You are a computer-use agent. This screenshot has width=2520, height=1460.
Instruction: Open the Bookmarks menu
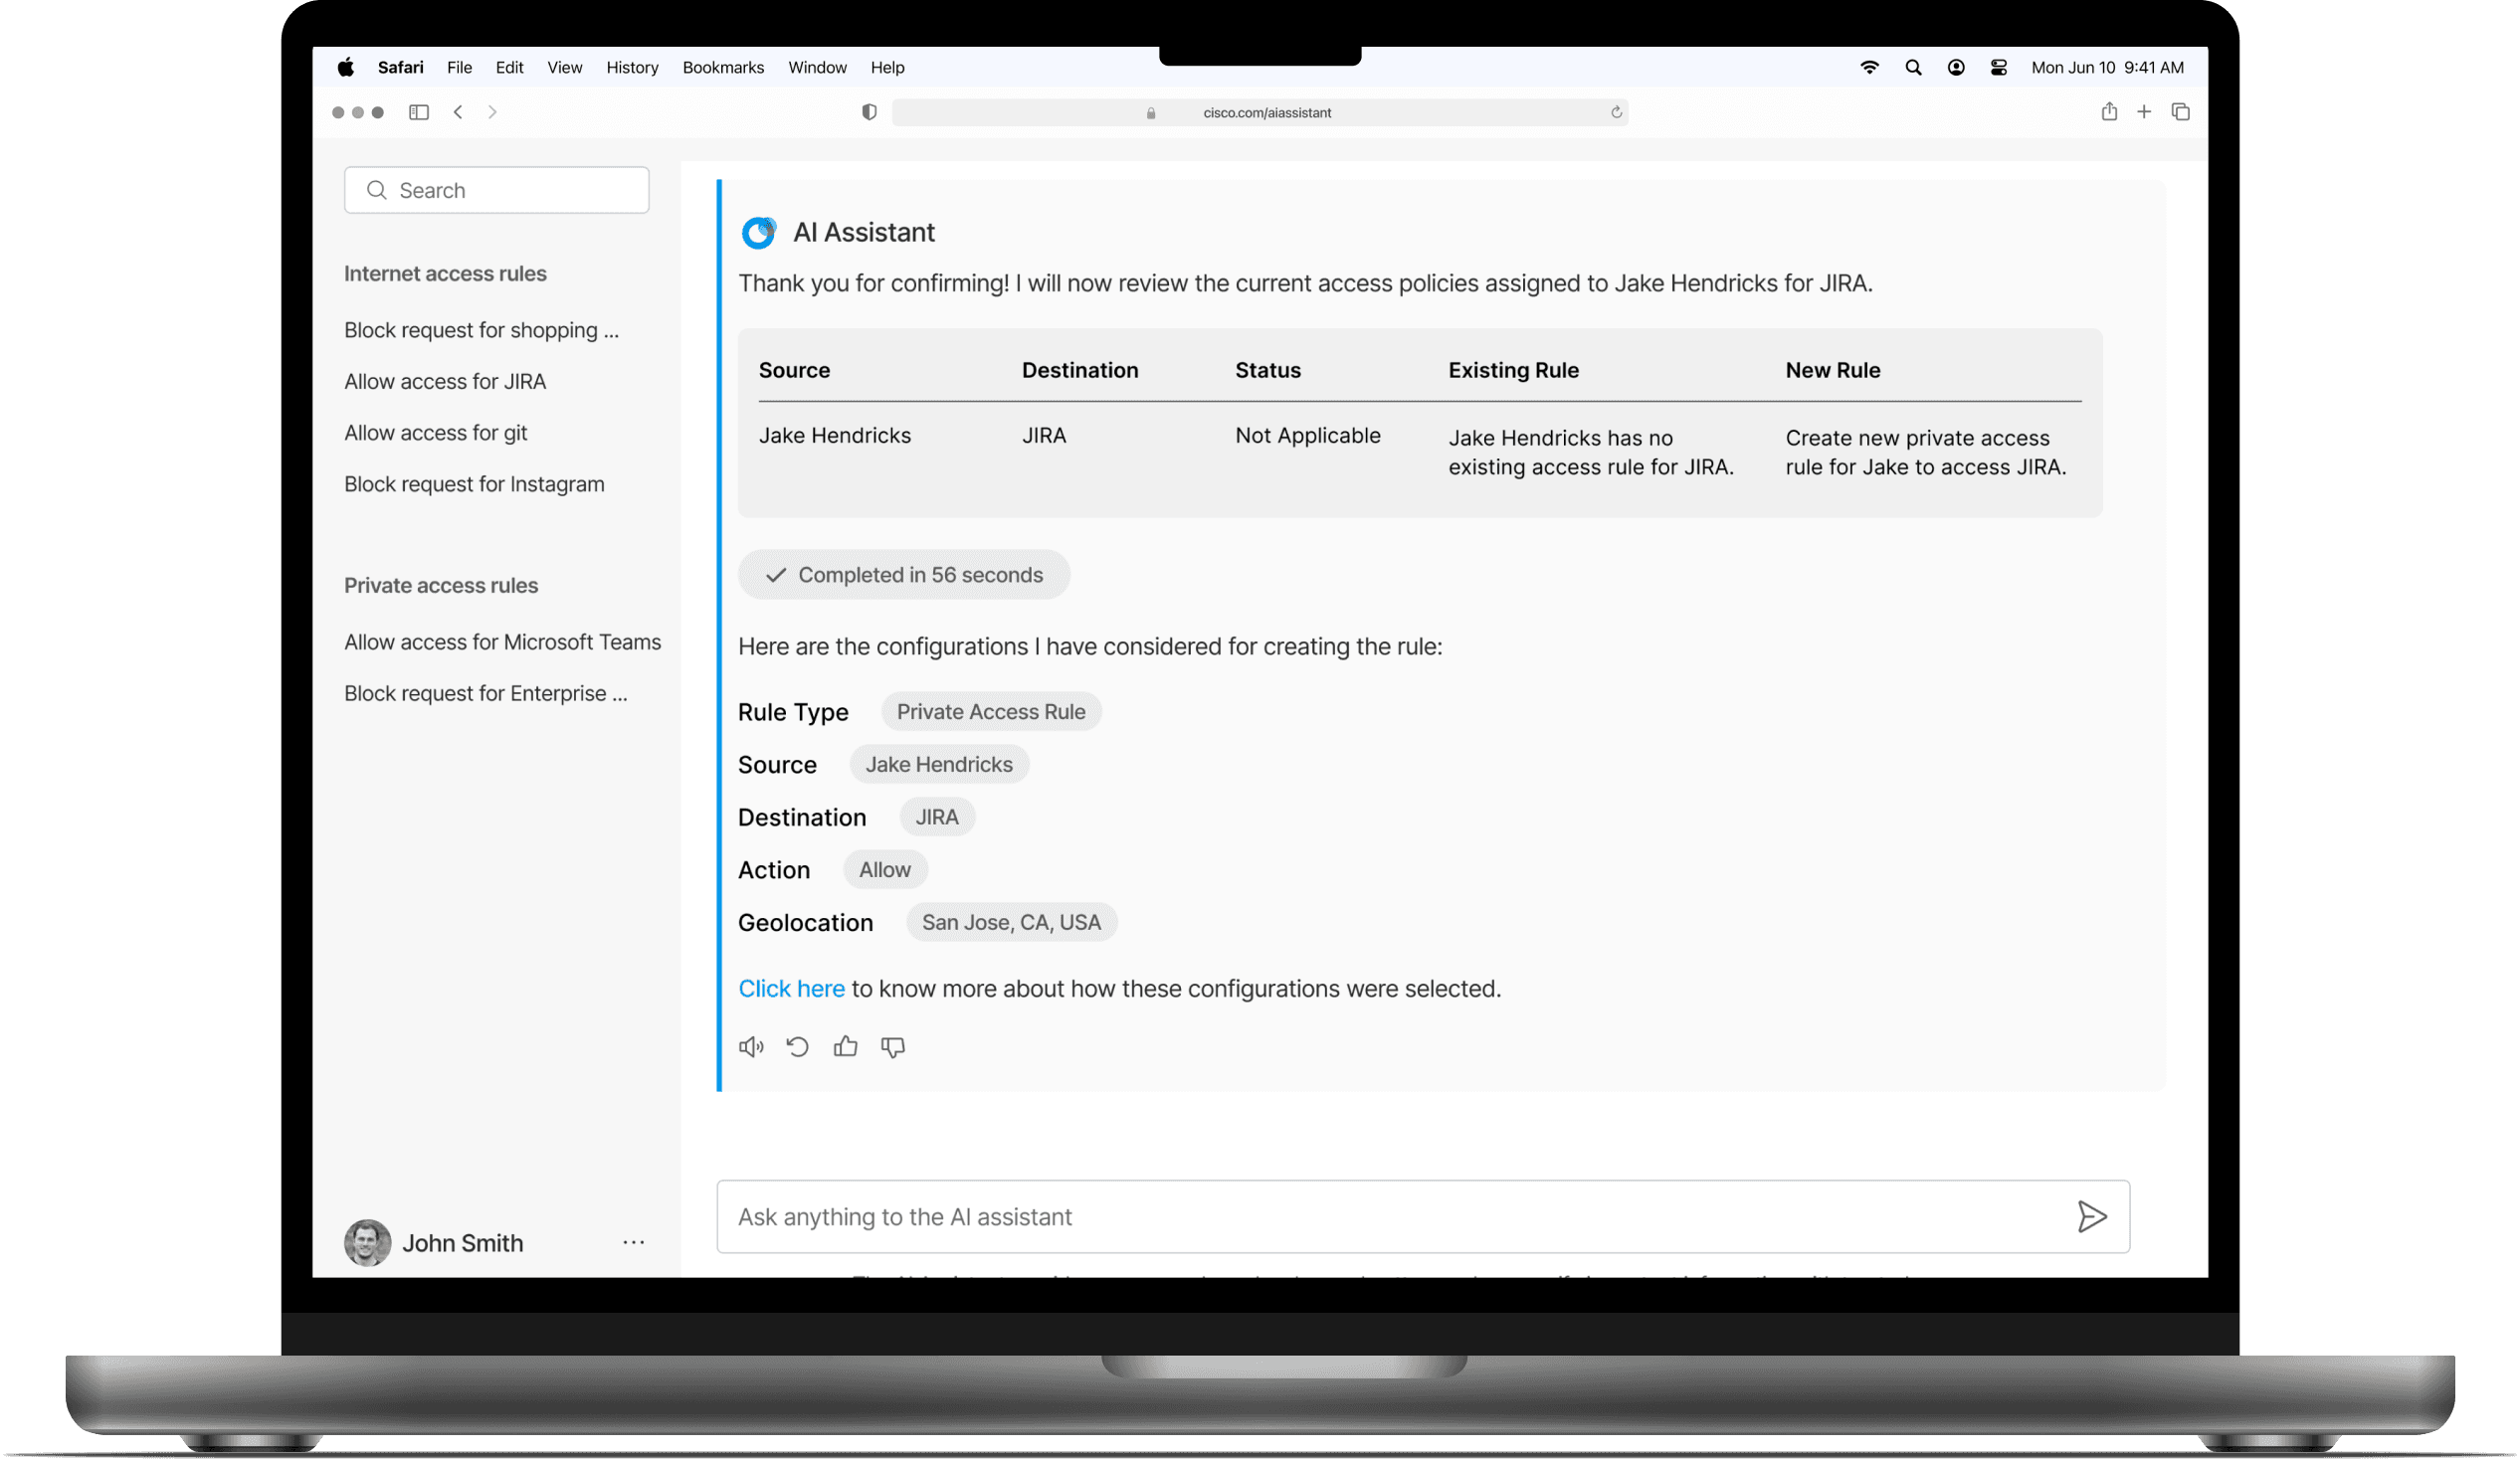coord(723,67)
